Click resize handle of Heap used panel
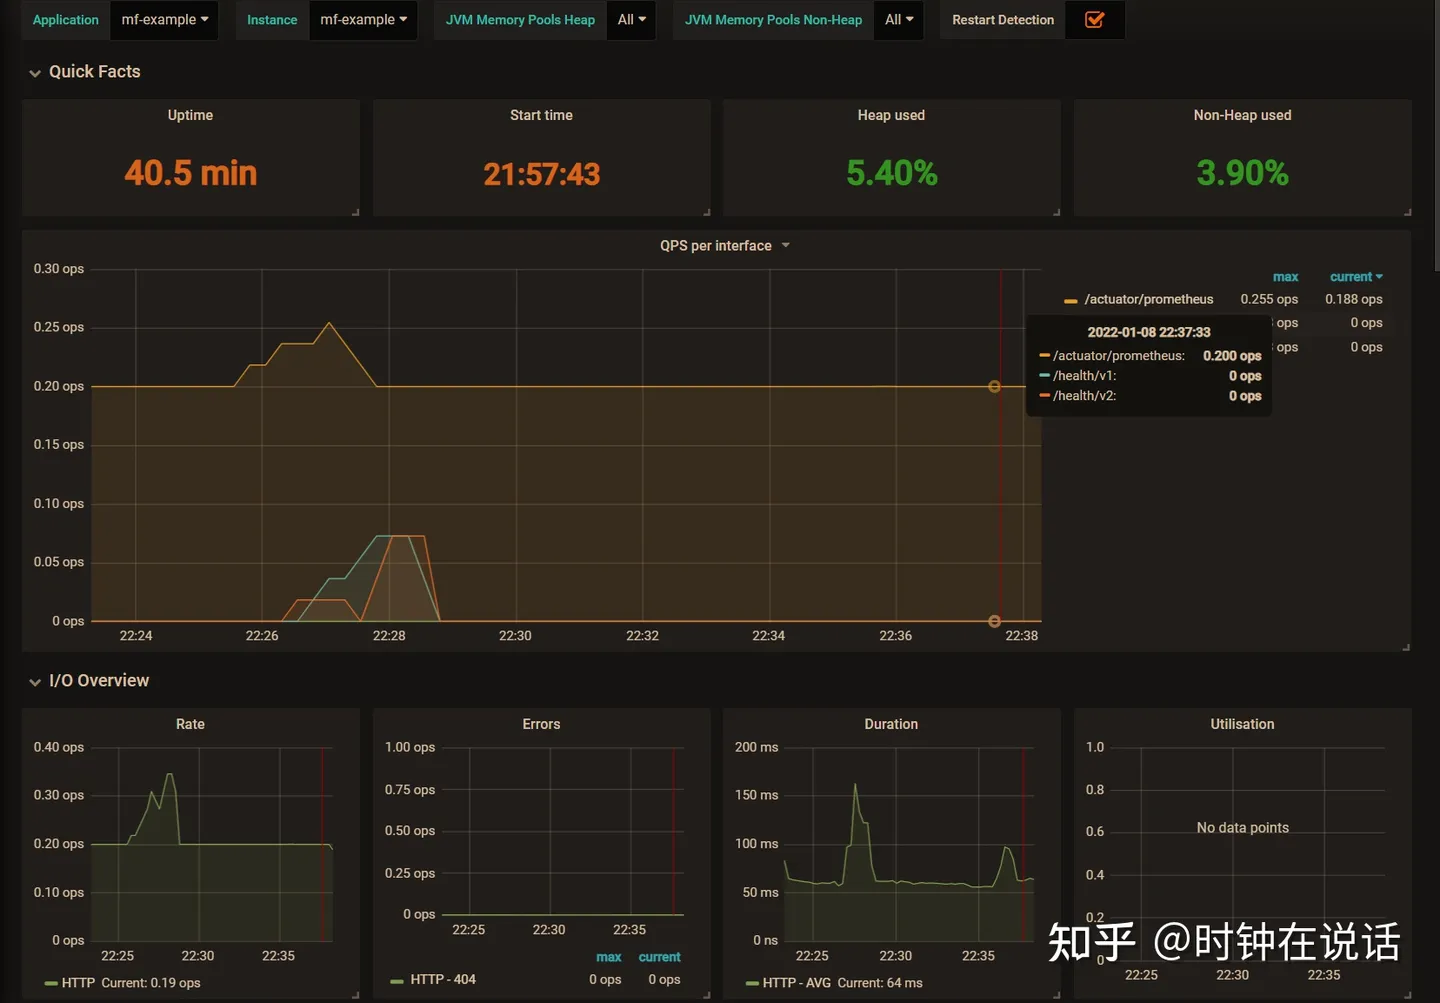1440x1003 pixels. (x=1056, y=212)
